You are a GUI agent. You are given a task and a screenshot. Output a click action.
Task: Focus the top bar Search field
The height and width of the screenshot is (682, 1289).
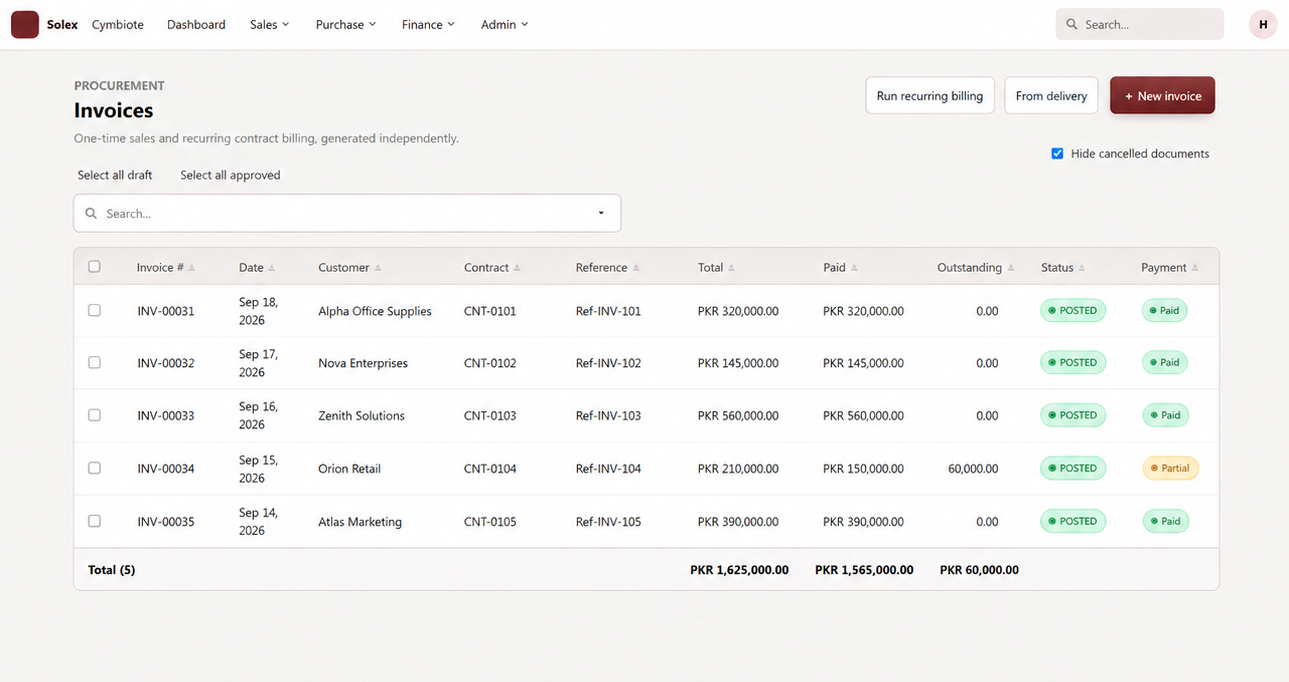1140,24
